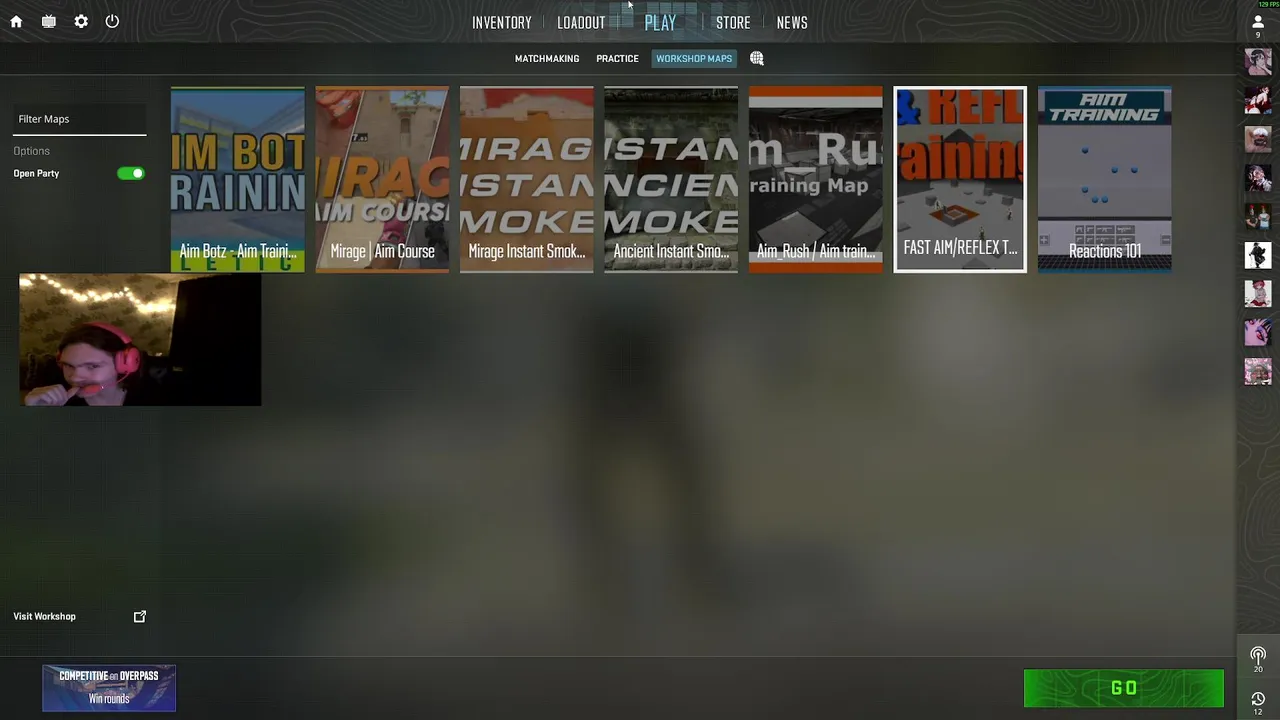The image size is (1280, 720).
Task: Open the Inventory menu
Action: pyautogui.click(x=502, y=22)
